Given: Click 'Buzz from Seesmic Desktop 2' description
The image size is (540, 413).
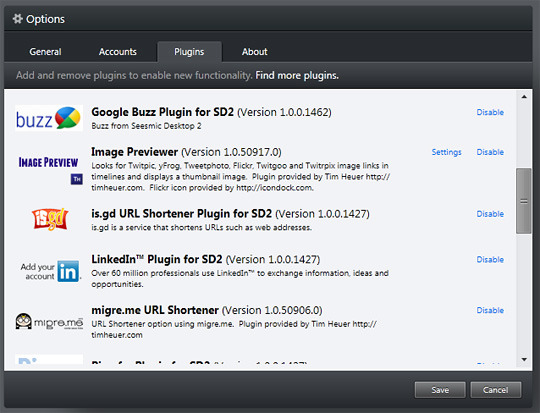Looking at the screenshot, I should pos(146,126).
